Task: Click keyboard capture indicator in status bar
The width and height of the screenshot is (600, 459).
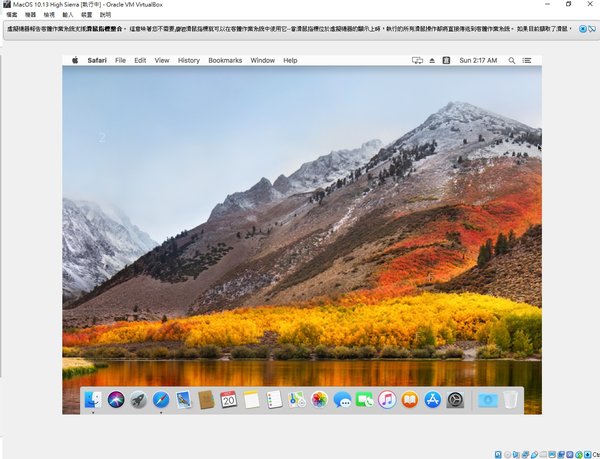Action: tap(587, 454)
